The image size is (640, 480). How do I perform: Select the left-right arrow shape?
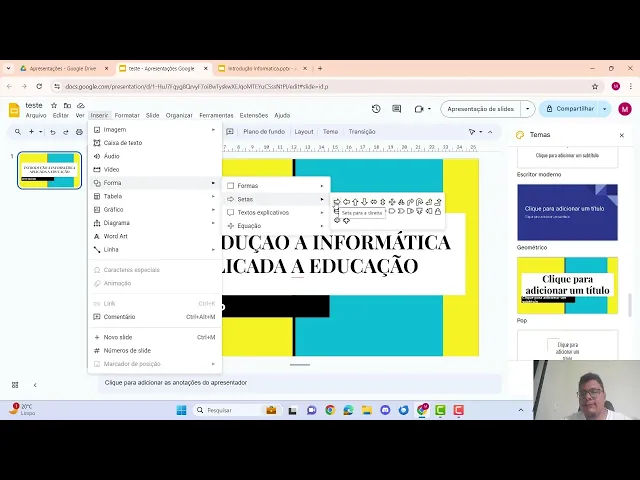pyautogui.click(x=374, y=202)
